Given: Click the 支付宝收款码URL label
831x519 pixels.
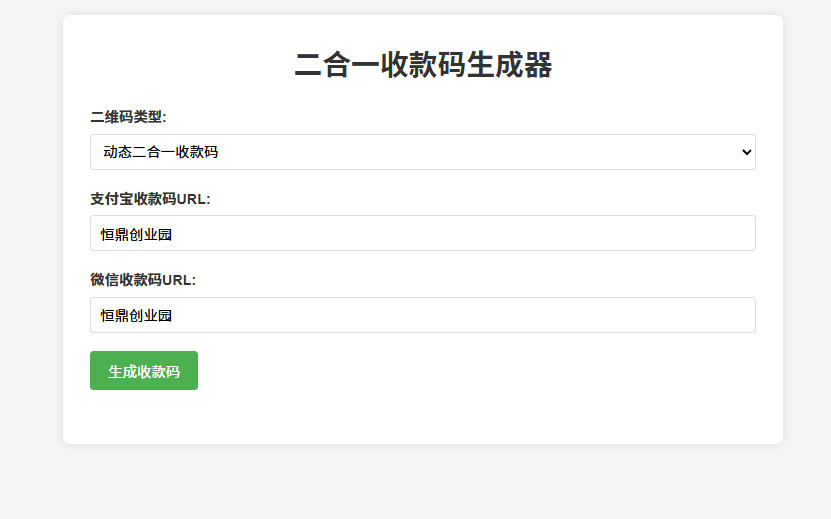Looking at the screenshot, I should coord(150,199).
